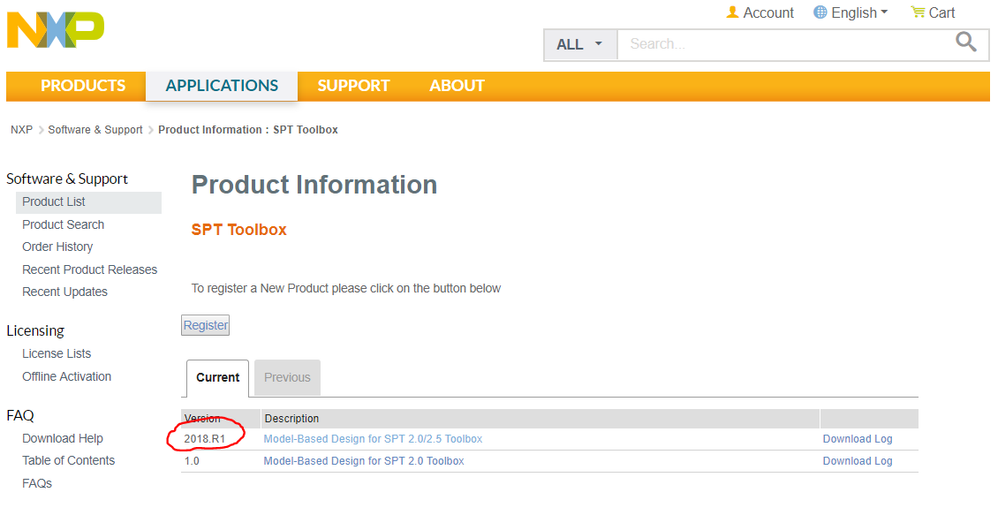This screenshot has width=998, height=516.
Task: Open Model-Based Design for SPT 2.0/2.5 Toolbox
Action: click(x=373, y=439)
